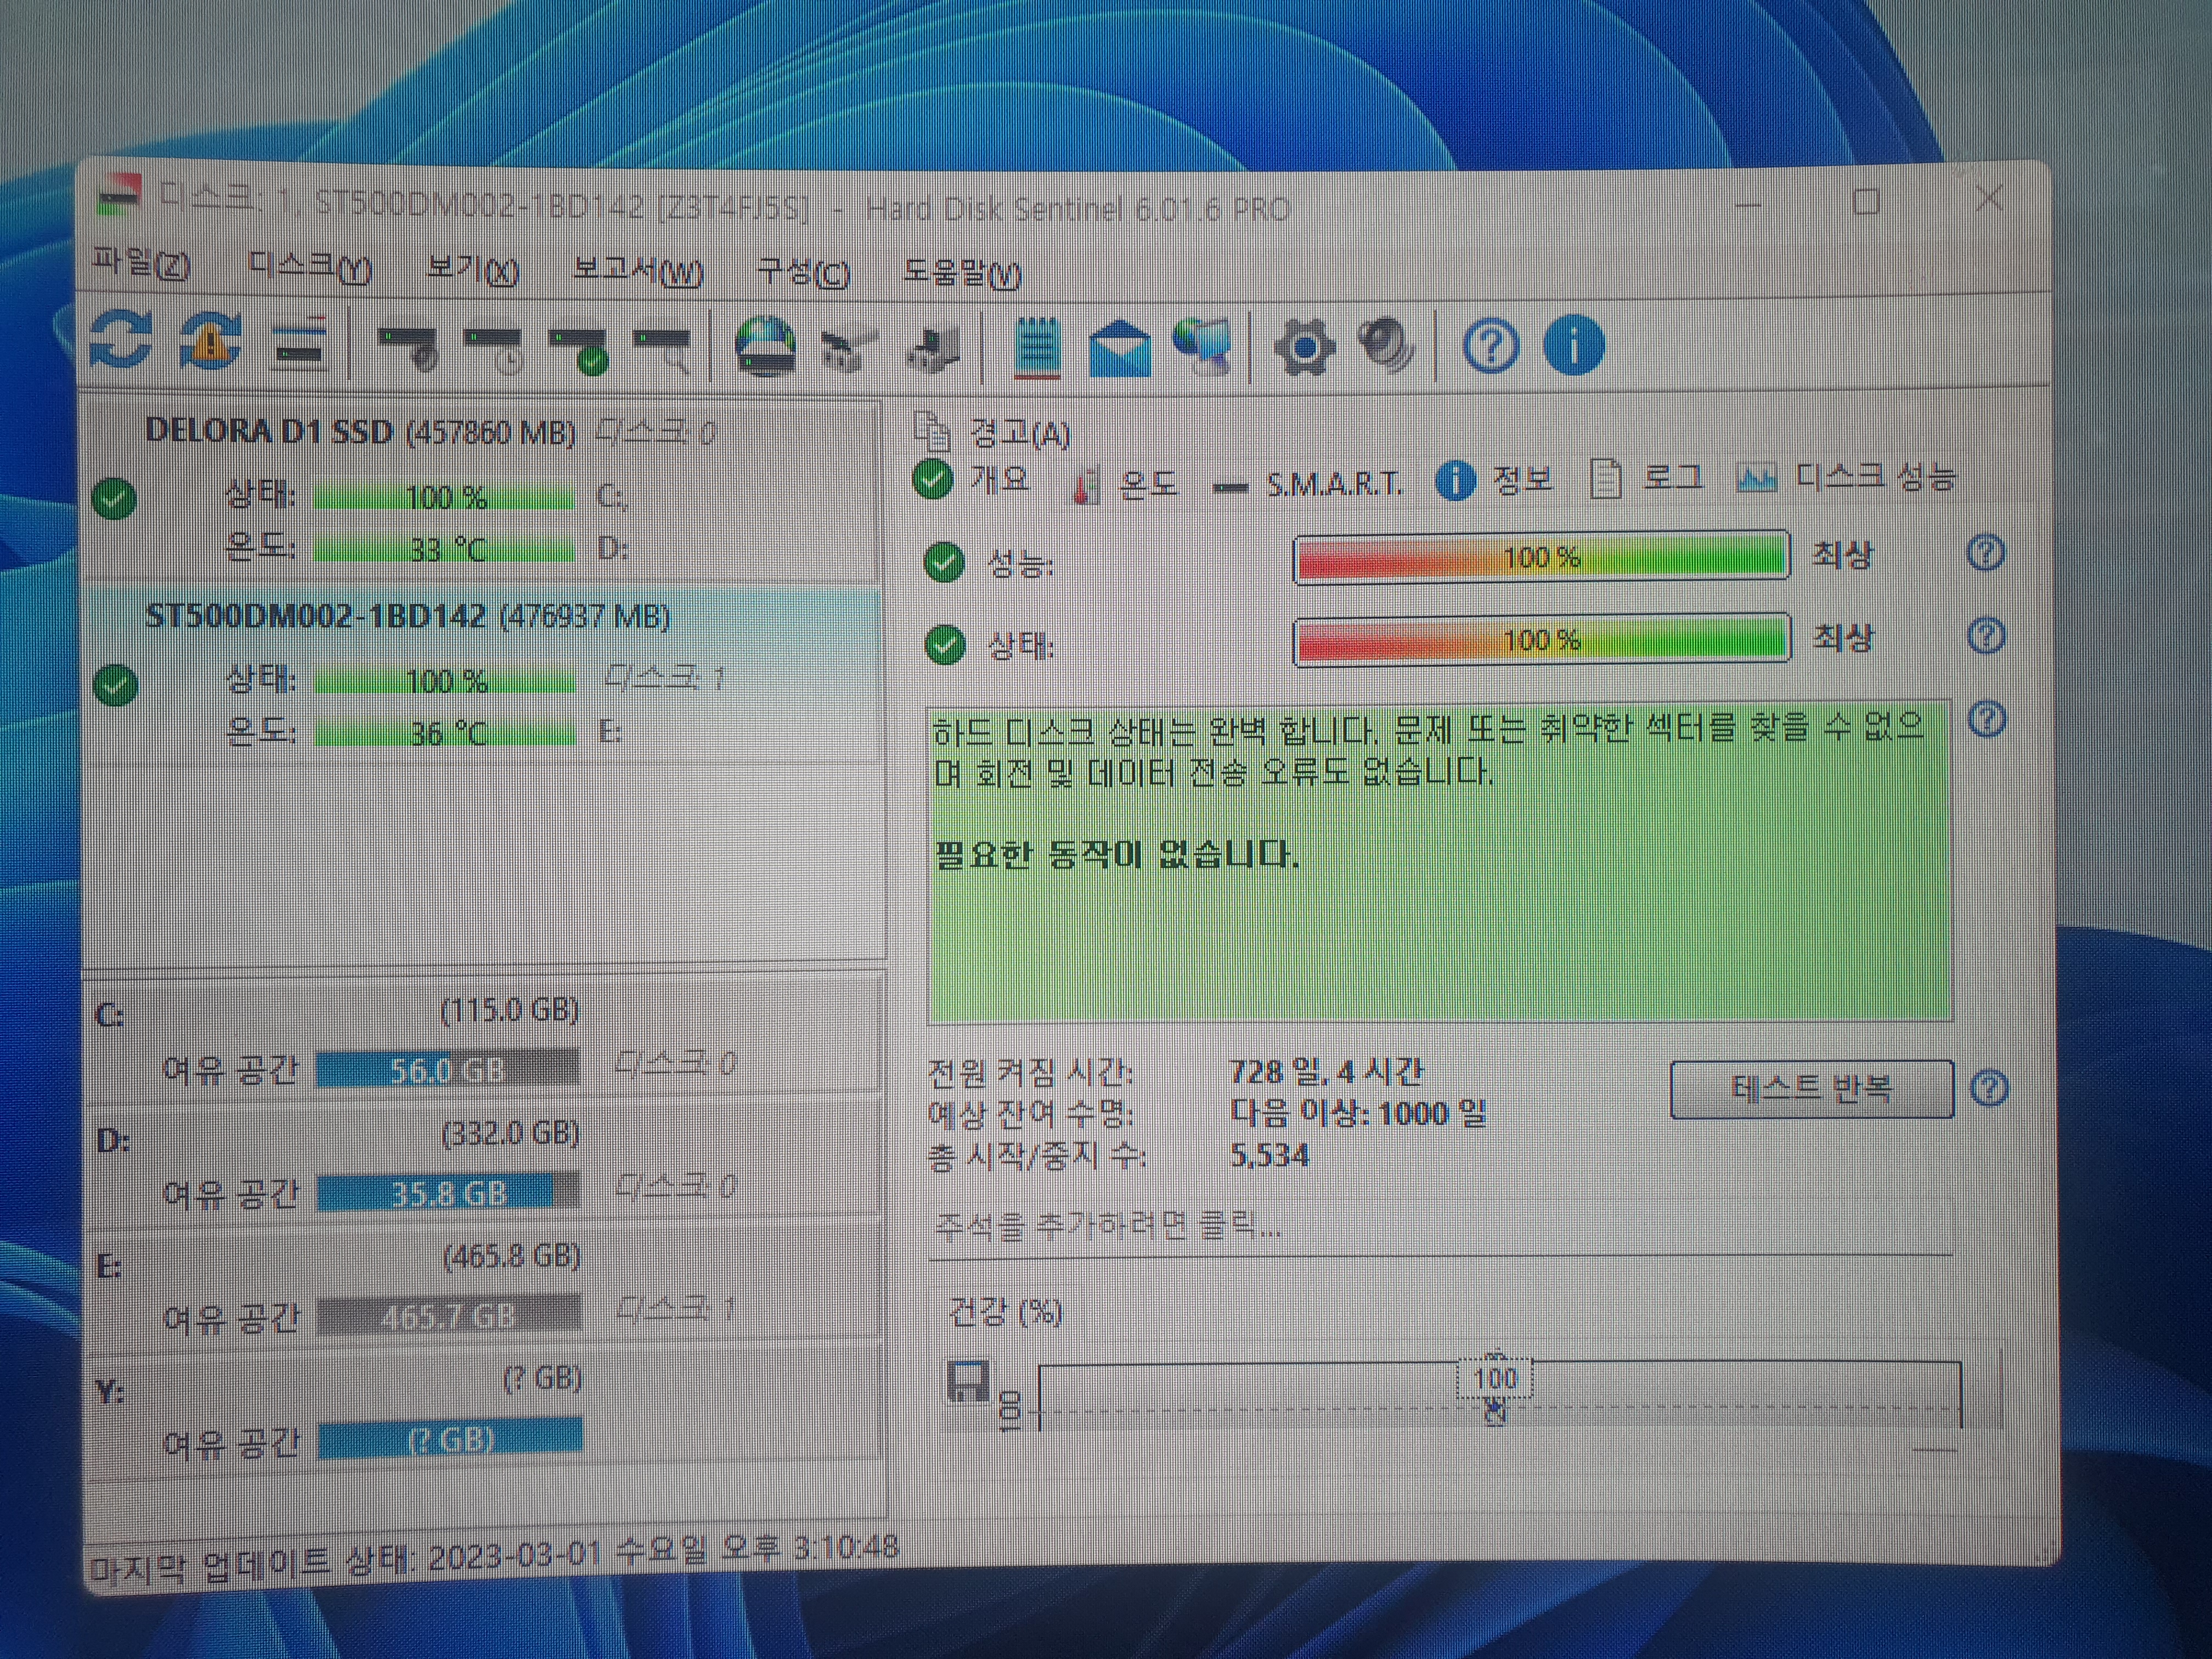The width and height of the screenshot is (2212, 1659).
Task: Click the 필요한 동작이 없습니다 message
Action: 1116,854
